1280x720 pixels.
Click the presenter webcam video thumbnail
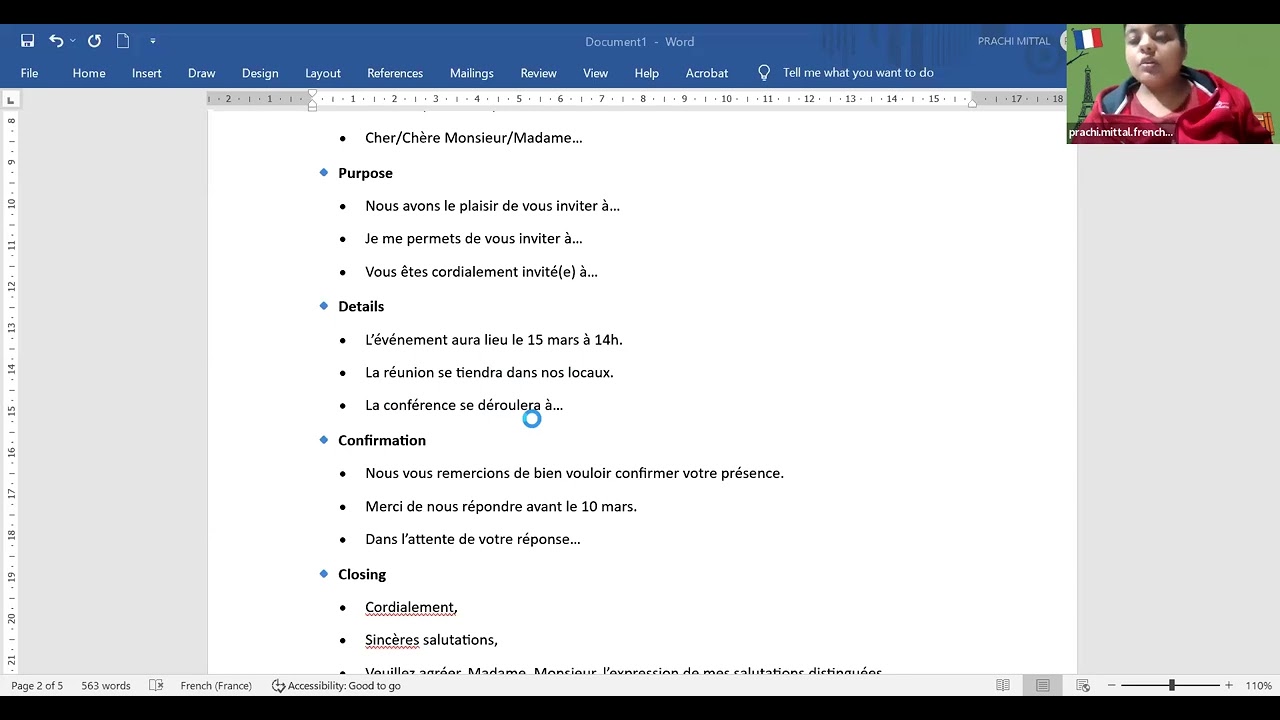click(1172, 84)
